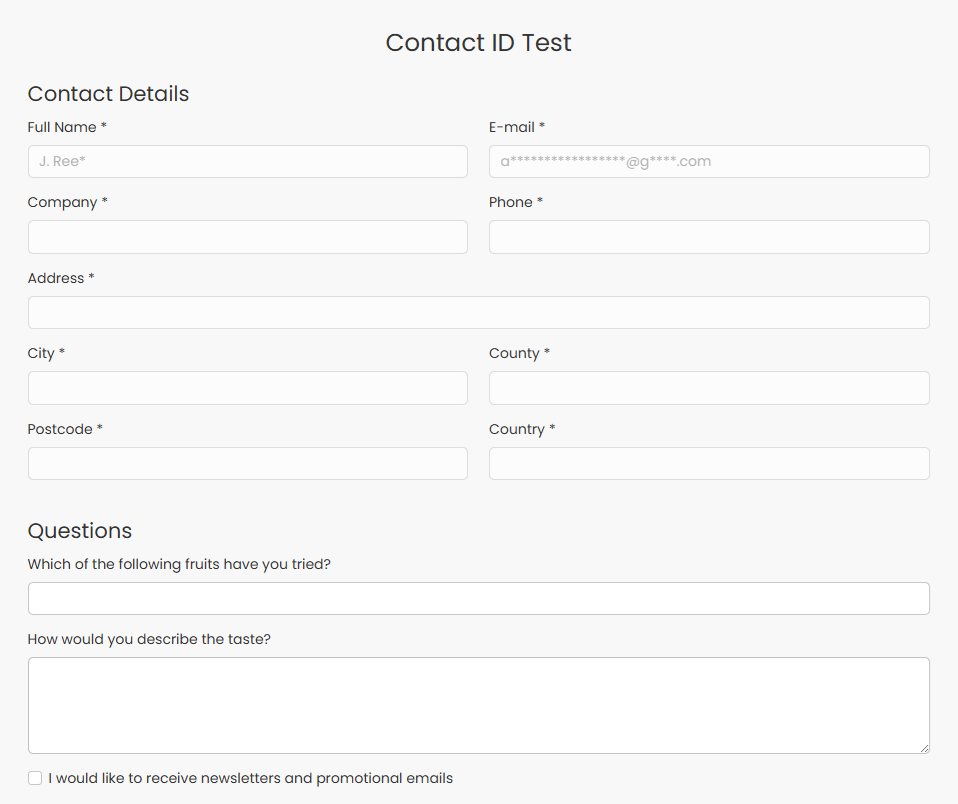
Task: Select the Company text box
Action: point(247,237)
